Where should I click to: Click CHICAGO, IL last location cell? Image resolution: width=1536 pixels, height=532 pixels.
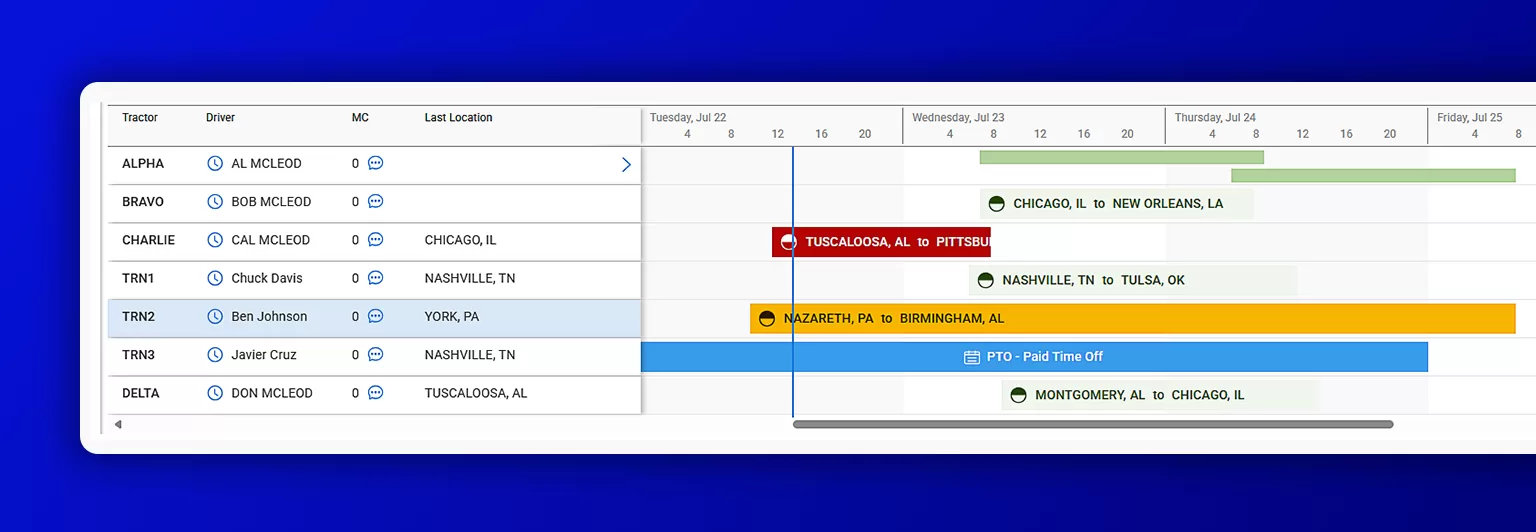click(460, 240)
